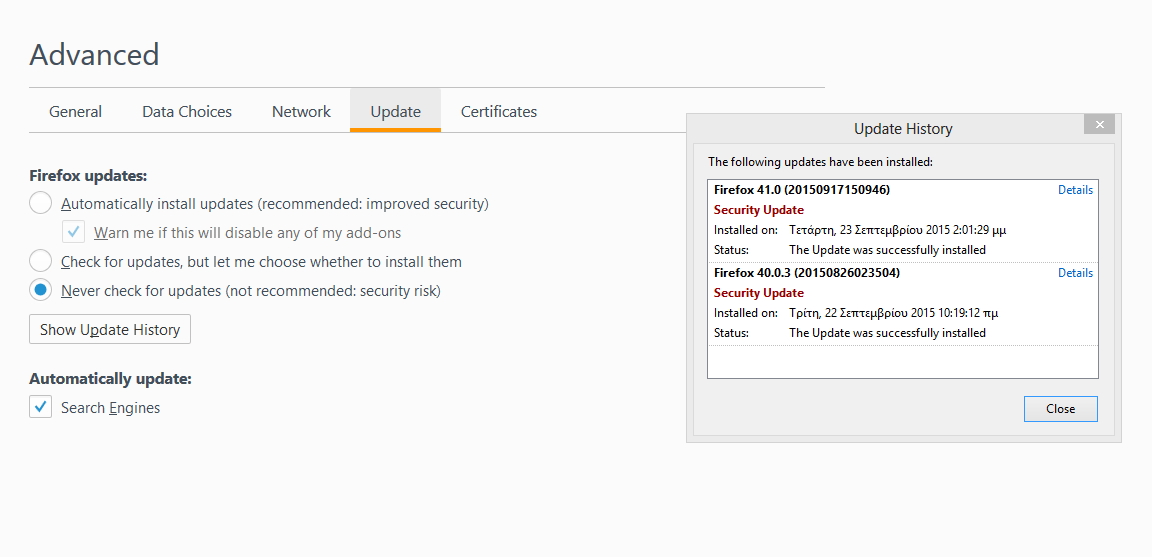Go to the Network tab
This screenshot has height=557, width=1152.
[x=301, y=112]
